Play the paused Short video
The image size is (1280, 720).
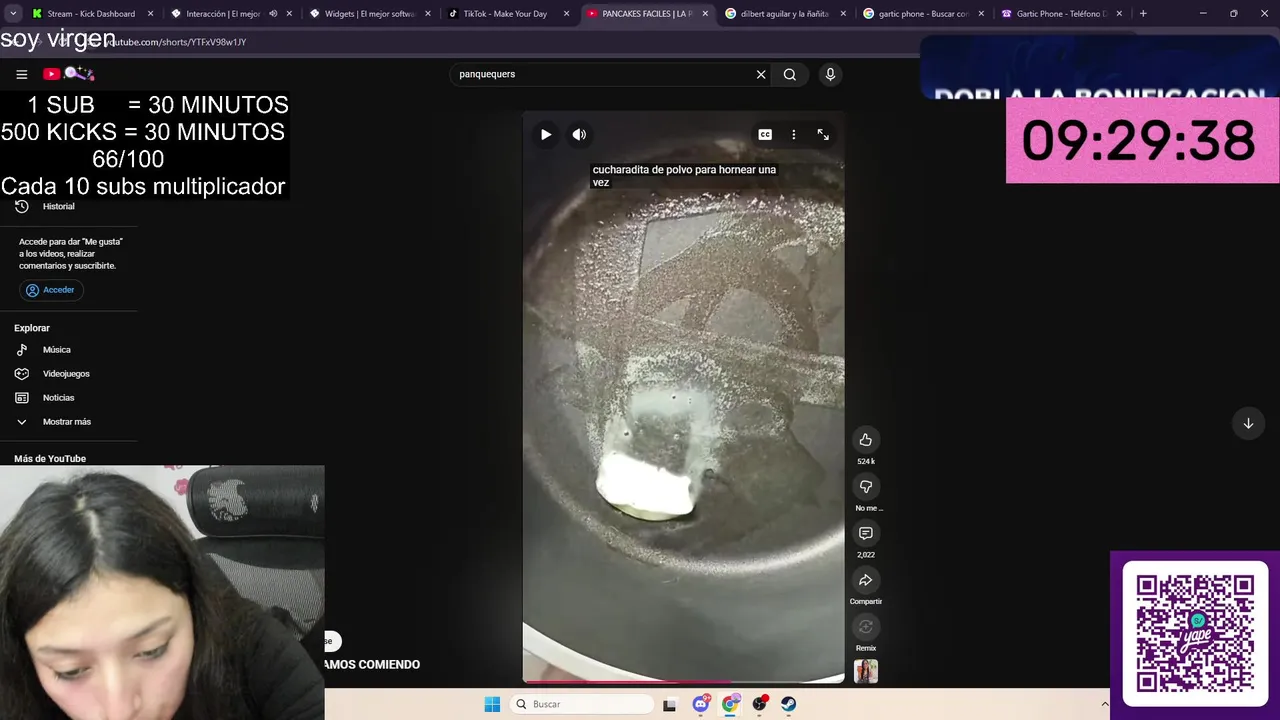pos(546,134)
